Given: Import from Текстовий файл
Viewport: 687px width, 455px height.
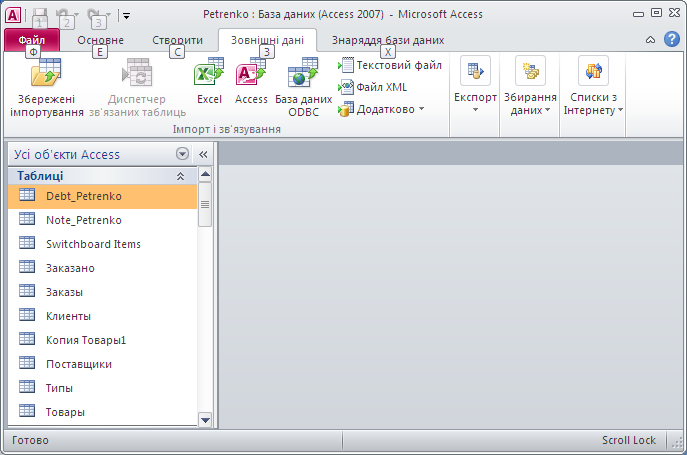Looking at the screenshot, I should click(x=390, y=65).
